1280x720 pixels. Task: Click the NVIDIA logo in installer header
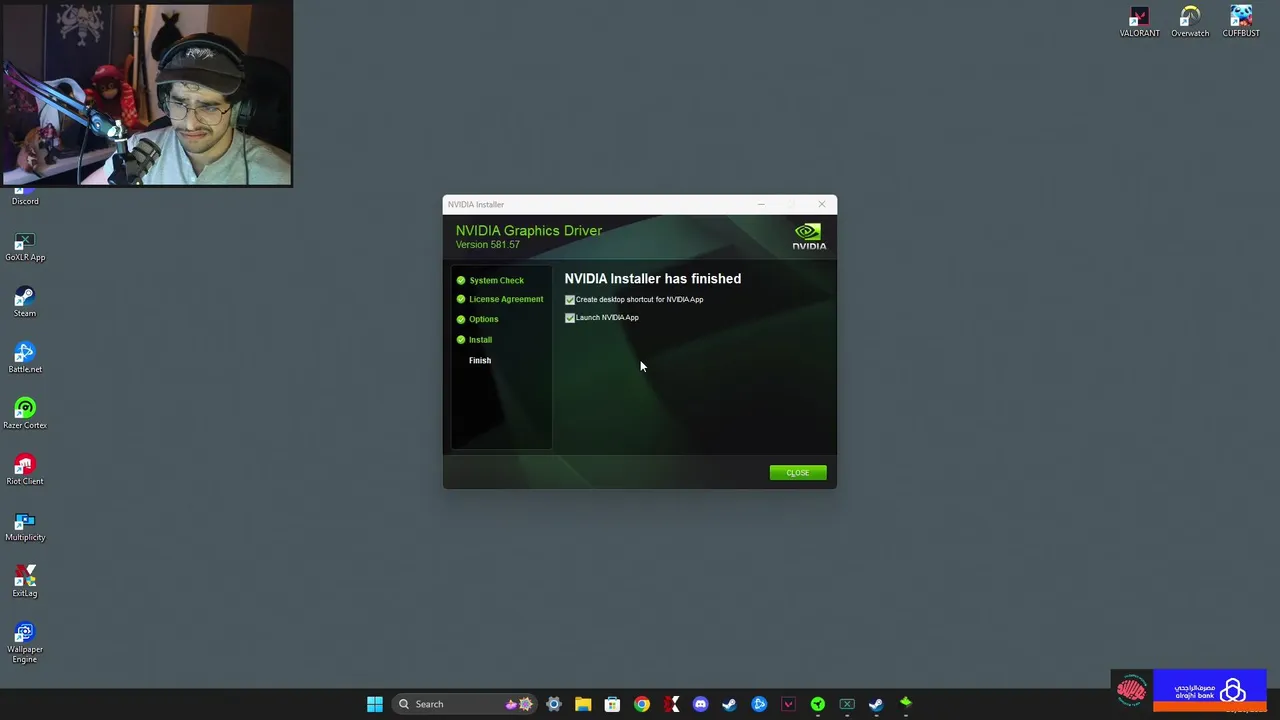[x=809, y=237]
